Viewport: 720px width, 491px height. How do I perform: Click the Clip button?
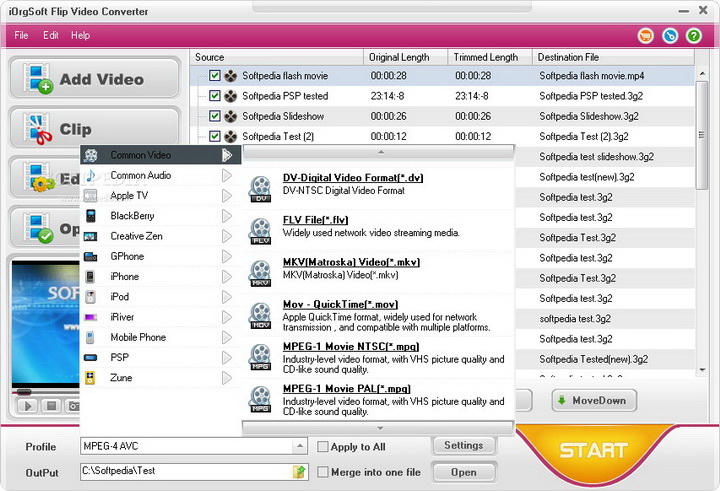pos(95,128)
